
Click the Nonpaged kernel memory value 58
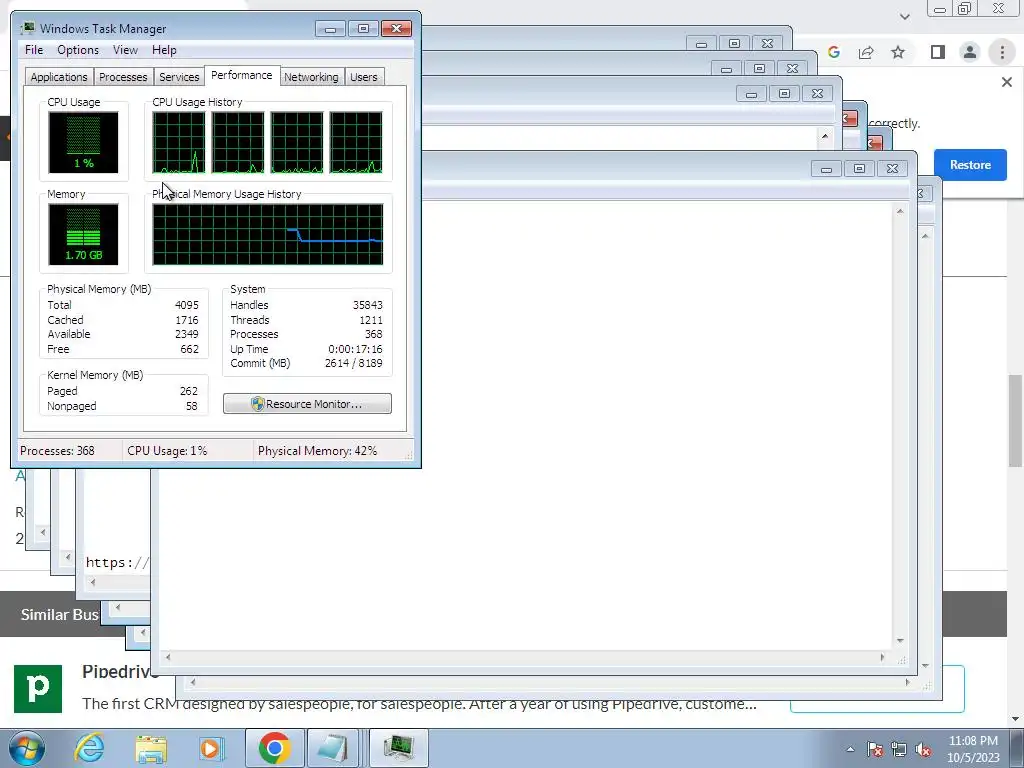pyautogui.click(x=191, y=406)
